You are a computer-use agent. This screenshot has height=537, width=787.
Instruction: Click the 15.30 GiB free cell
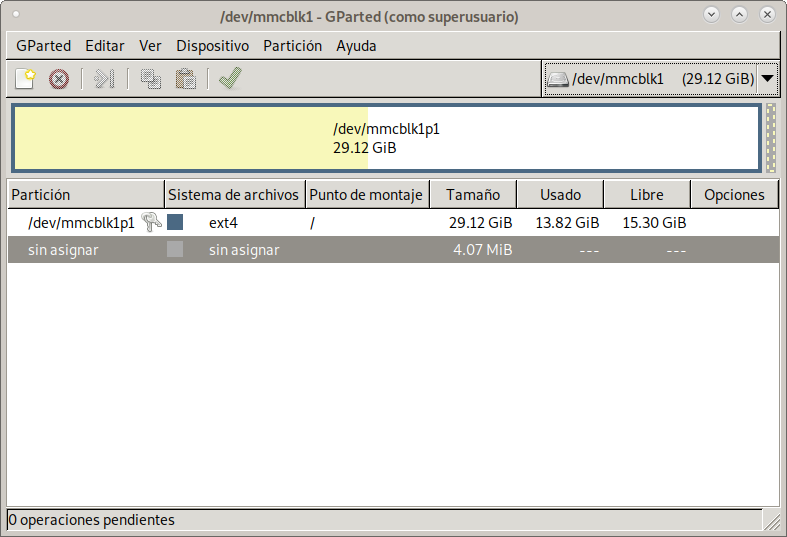pos(654,222)
